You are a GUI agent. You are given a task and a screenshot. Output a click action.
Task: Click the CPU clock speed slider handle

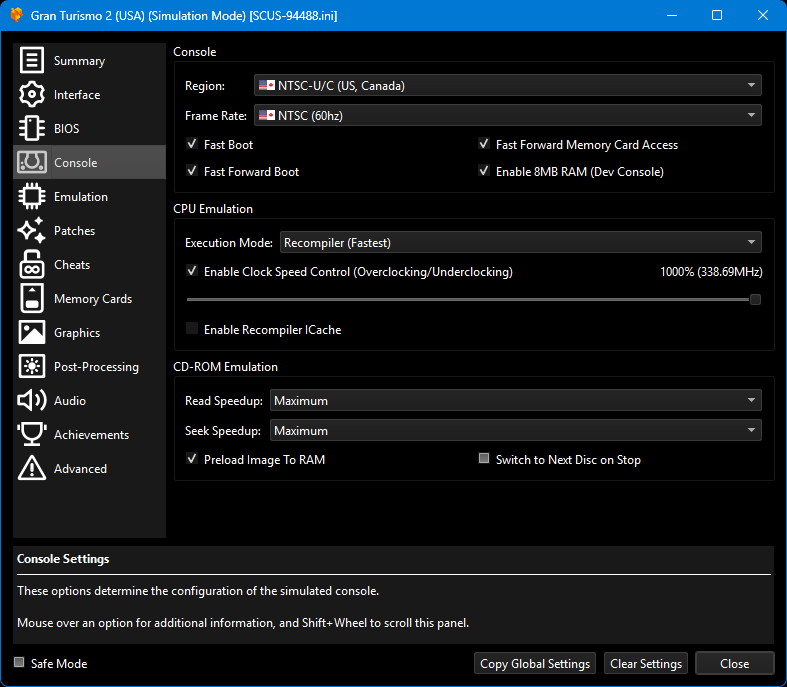[x=755, y=299]
